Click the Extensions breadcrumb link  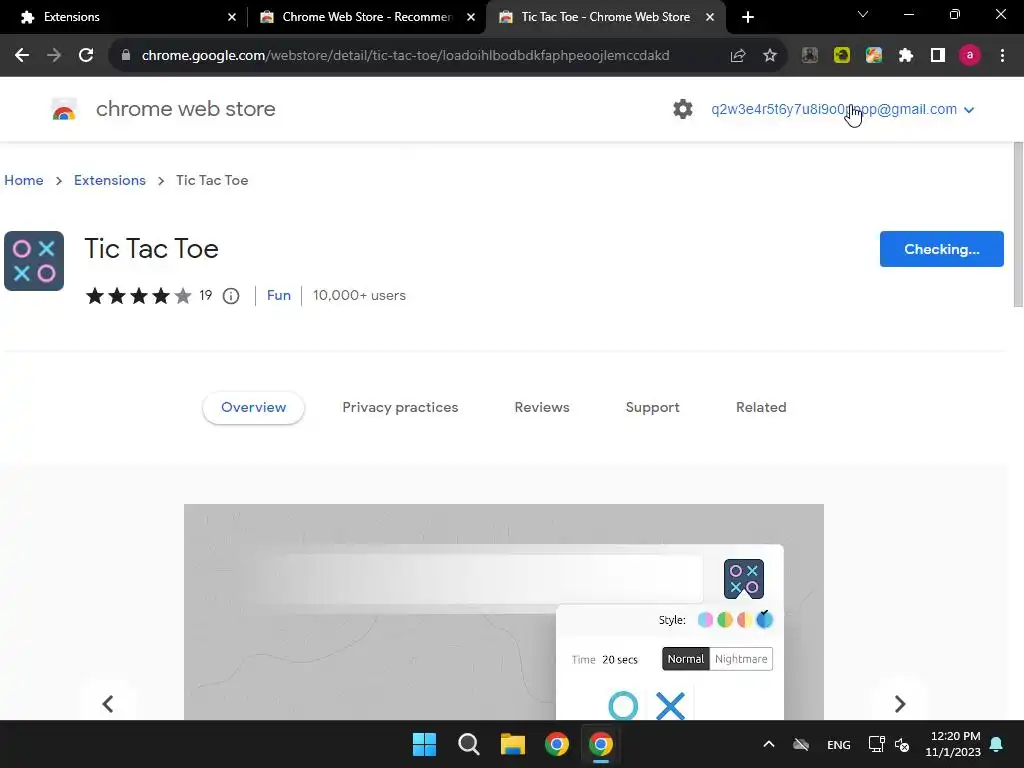pos(110,180)
